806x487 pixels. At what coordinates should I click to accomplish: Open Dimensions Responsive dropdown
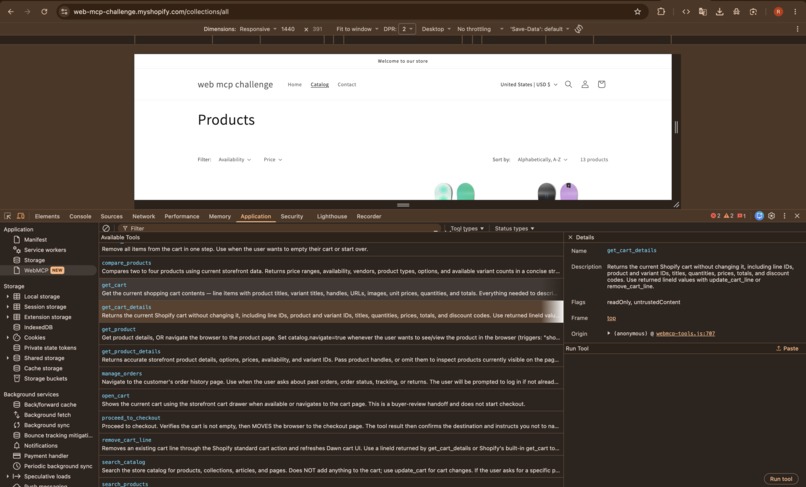coord(258,29)
